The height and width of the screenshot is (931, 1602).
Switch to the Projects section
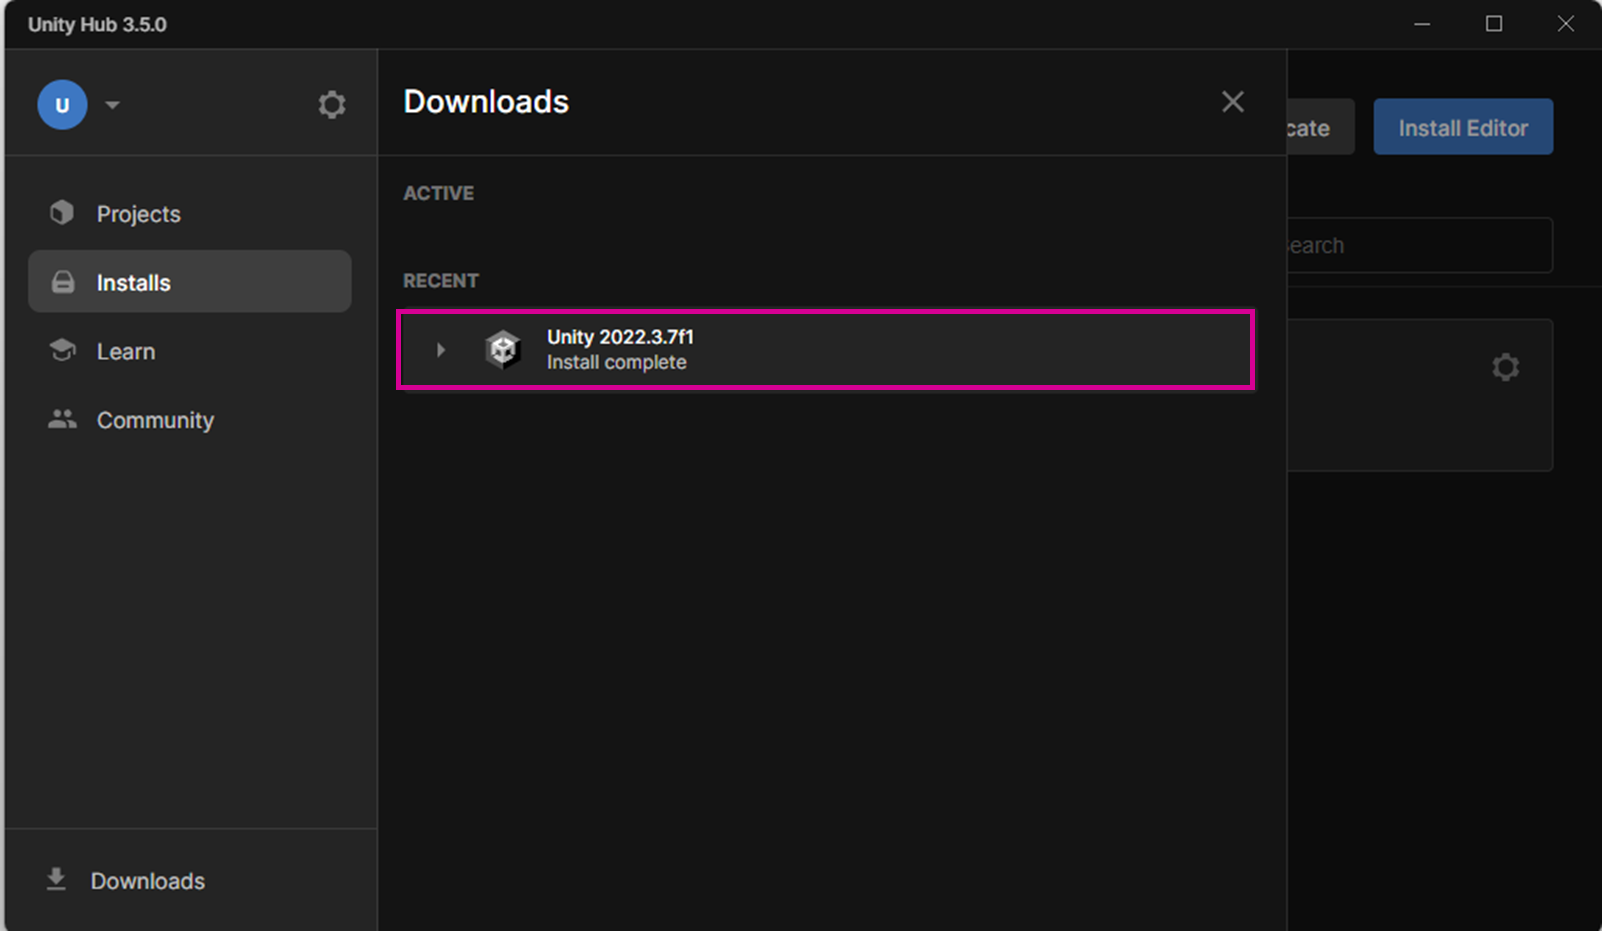pyautogui.click(x=138, y=213)
